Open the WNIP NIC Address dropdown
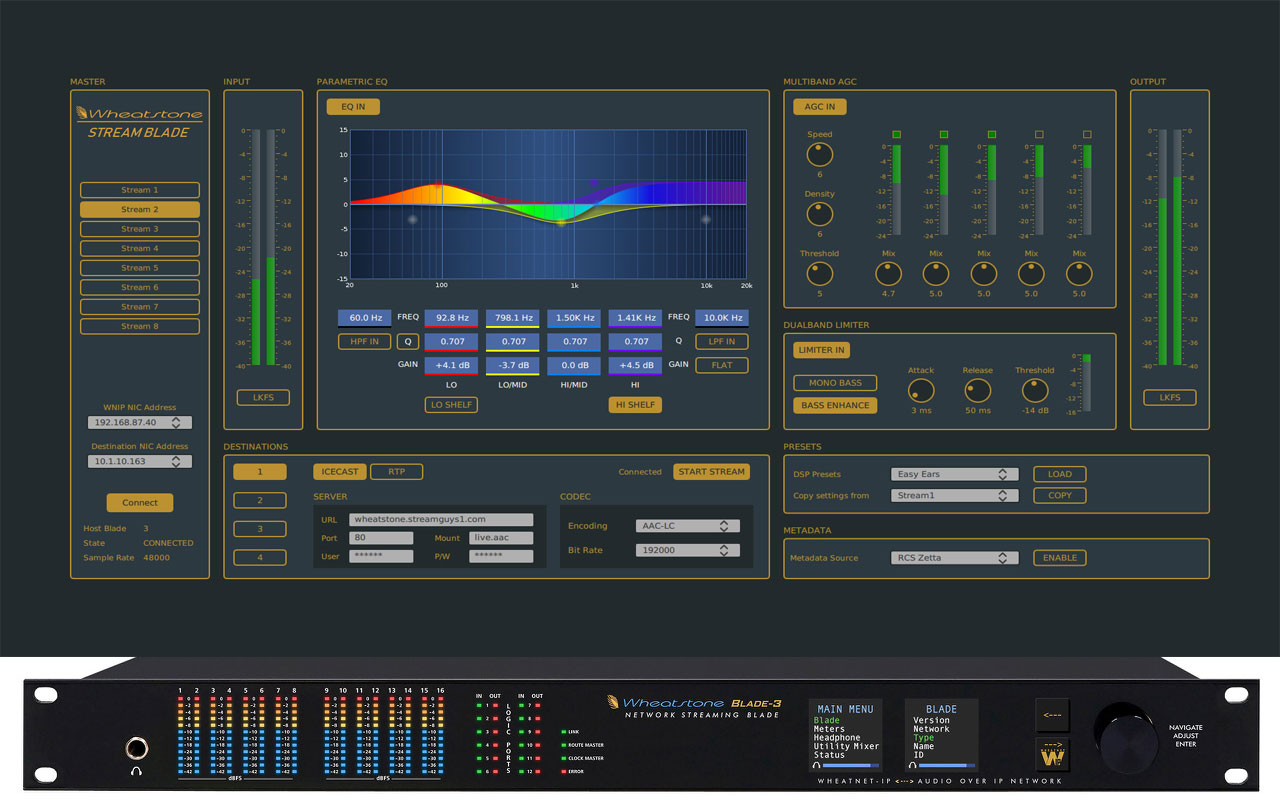Viewport: 1280px width, 806px height. point(139,423)
